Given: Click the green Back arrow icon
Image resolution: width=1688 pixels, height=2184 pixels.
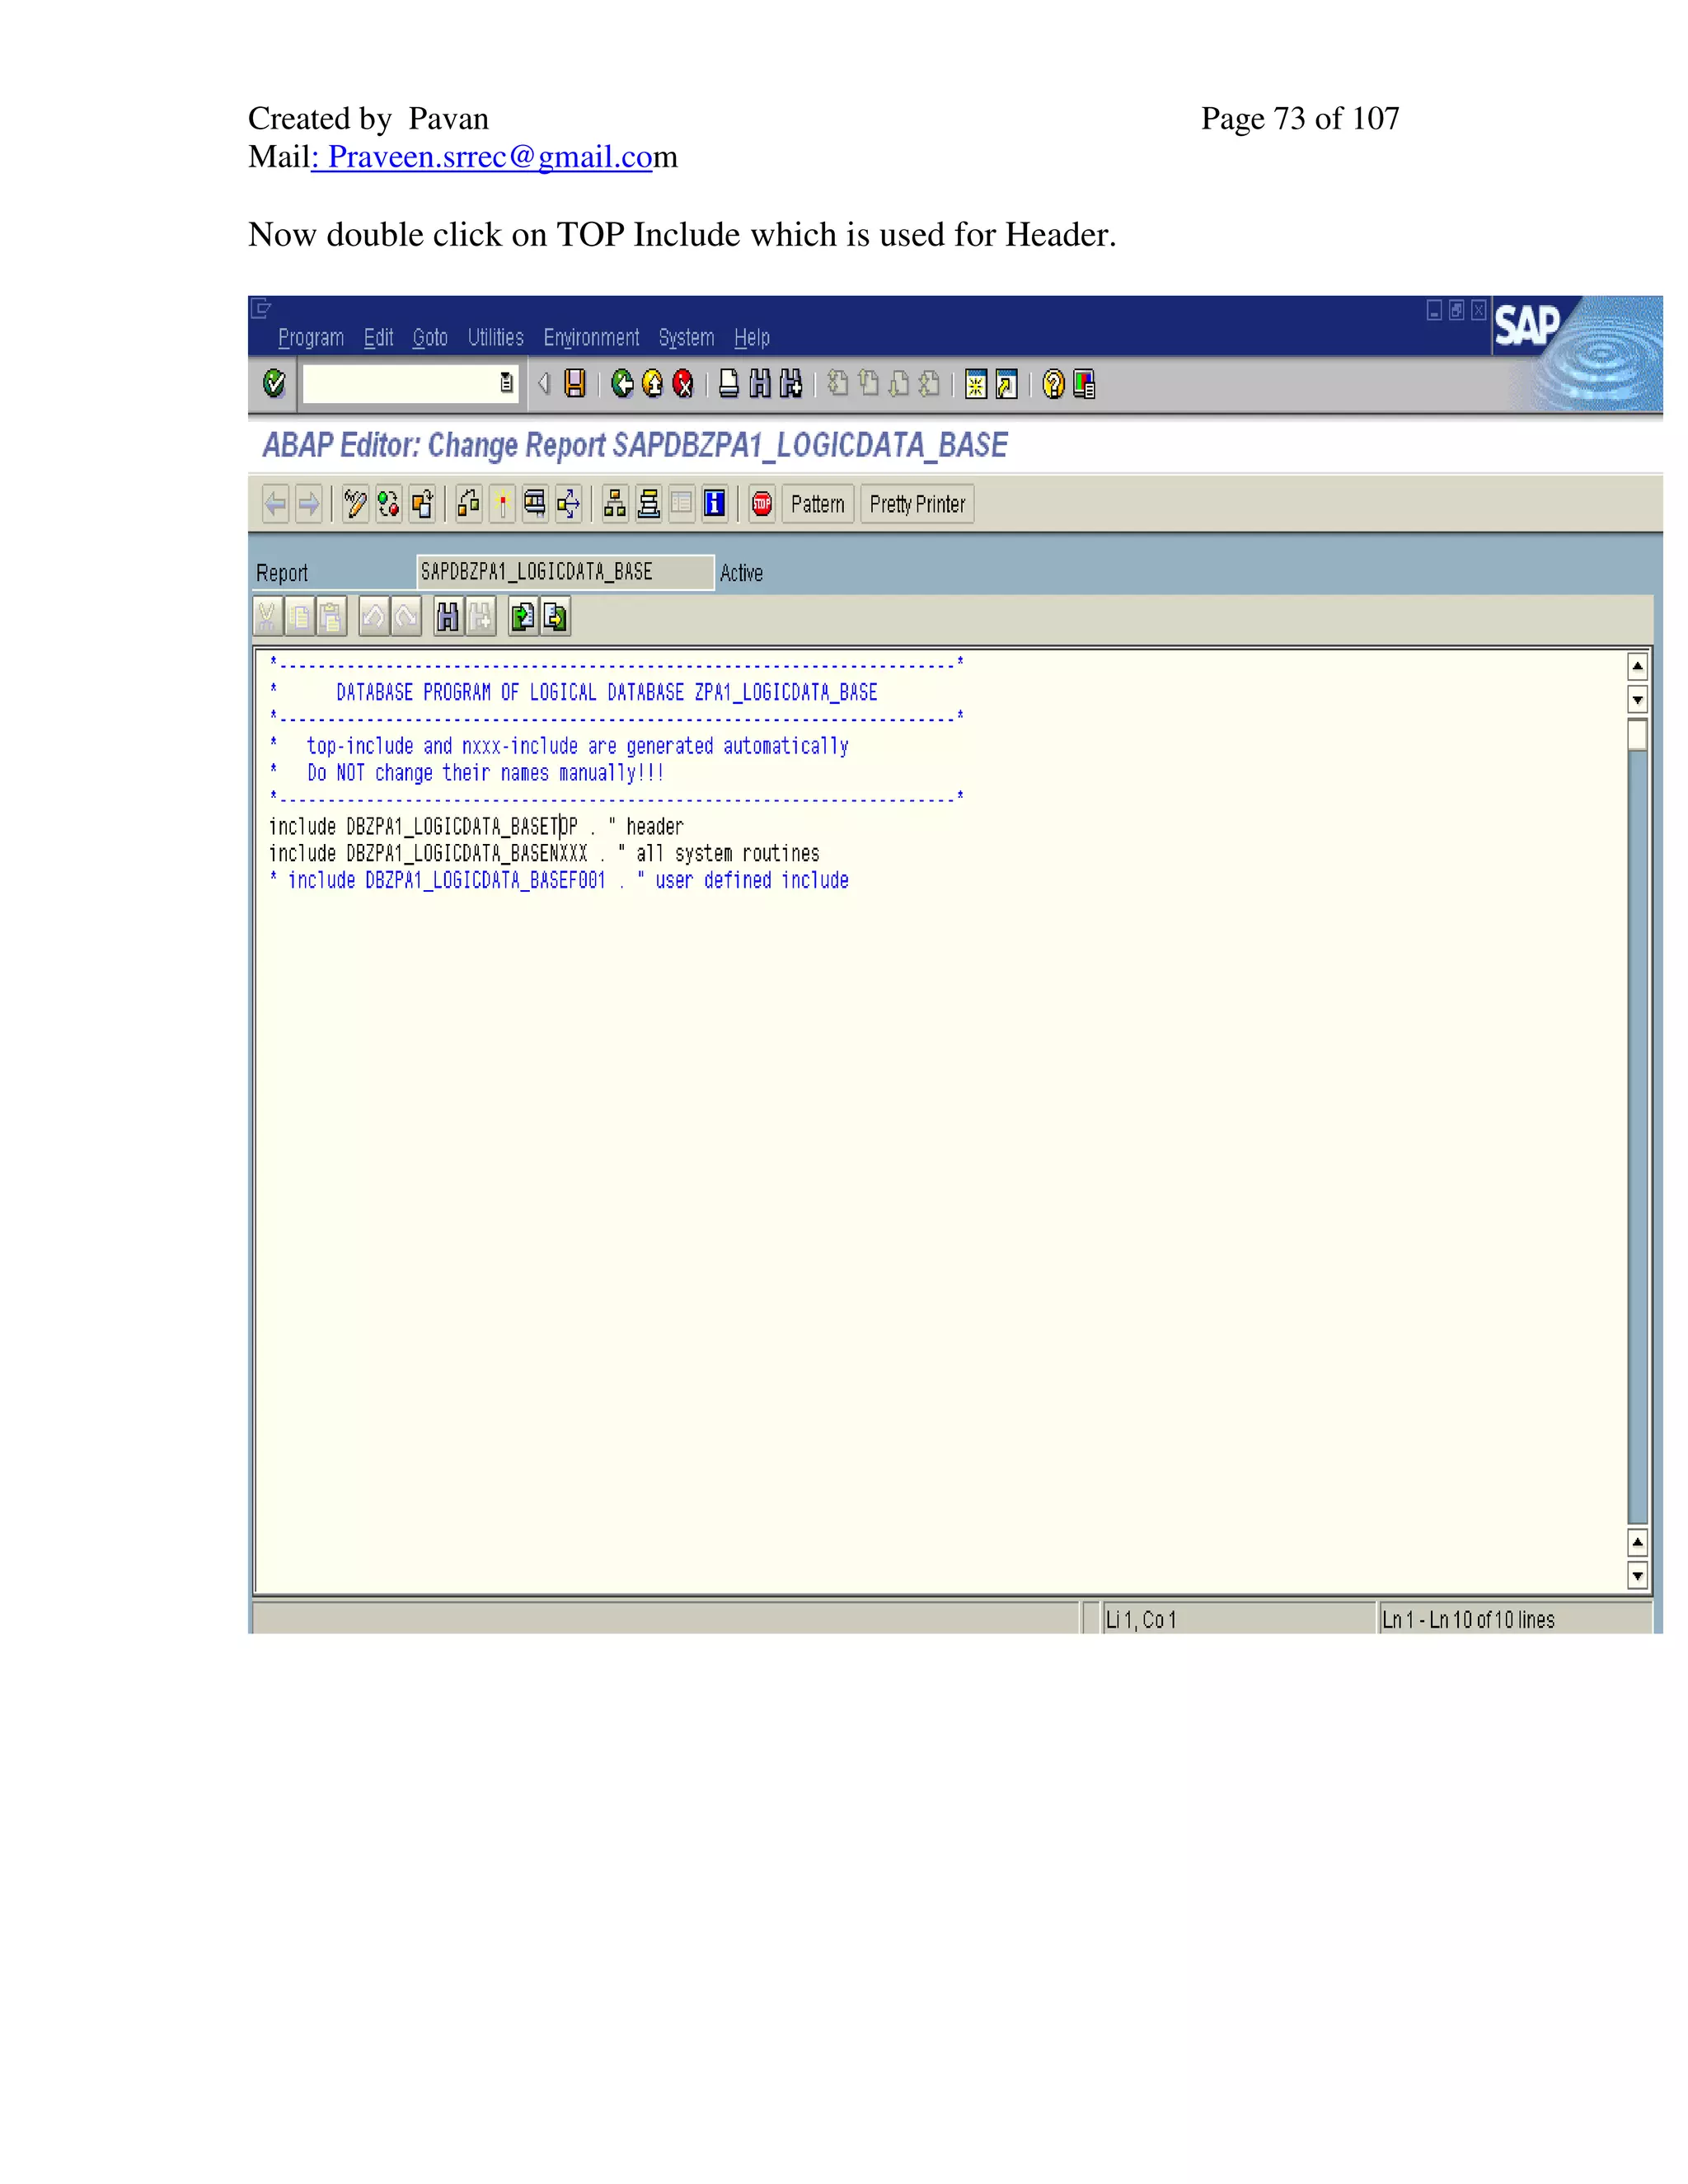Looking at the screenshot, I should pos(622,384).
